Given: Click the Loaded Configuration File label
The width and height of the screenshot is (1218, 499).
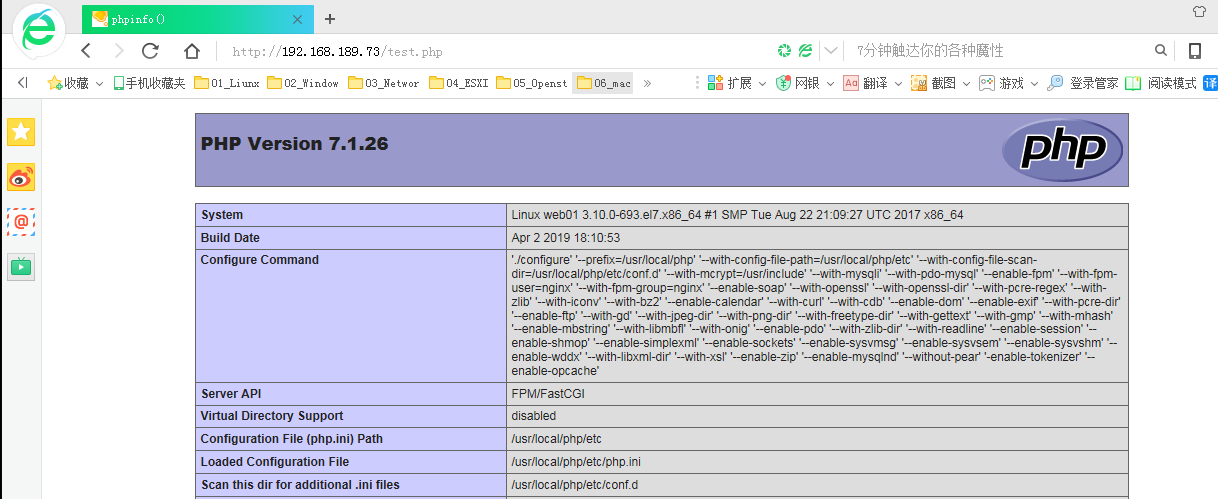Looking at the screenshot, I should [x=275, y=462].
